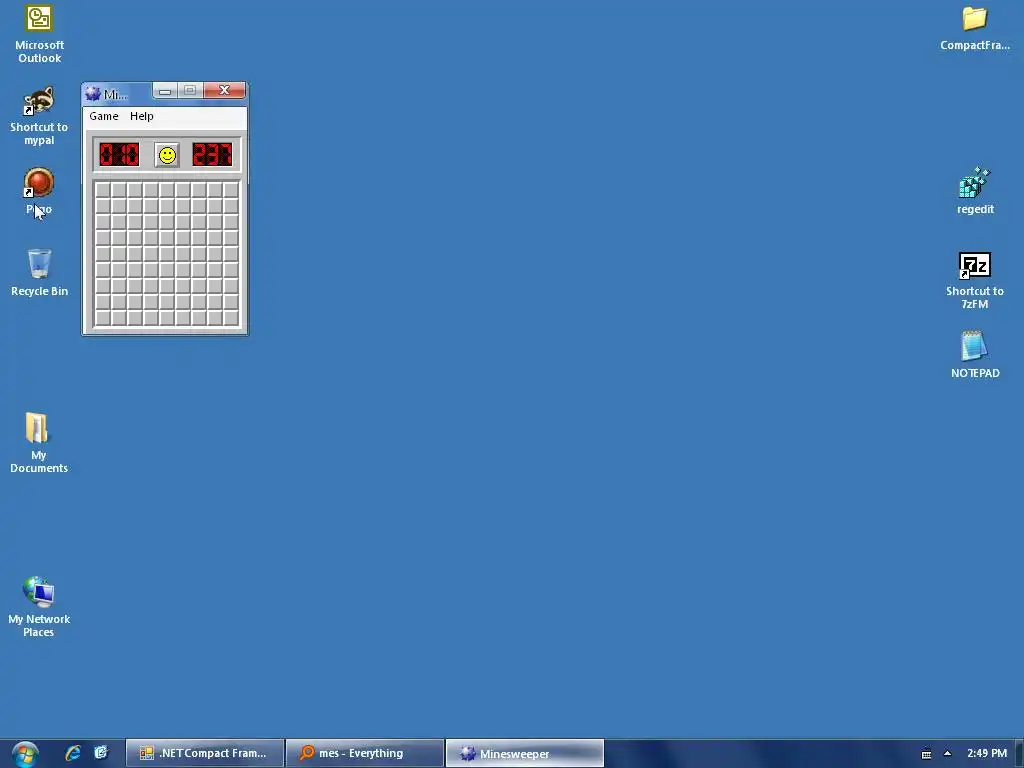Select the Microsoft Outlook desktop icon

click(x=39, y=33)
